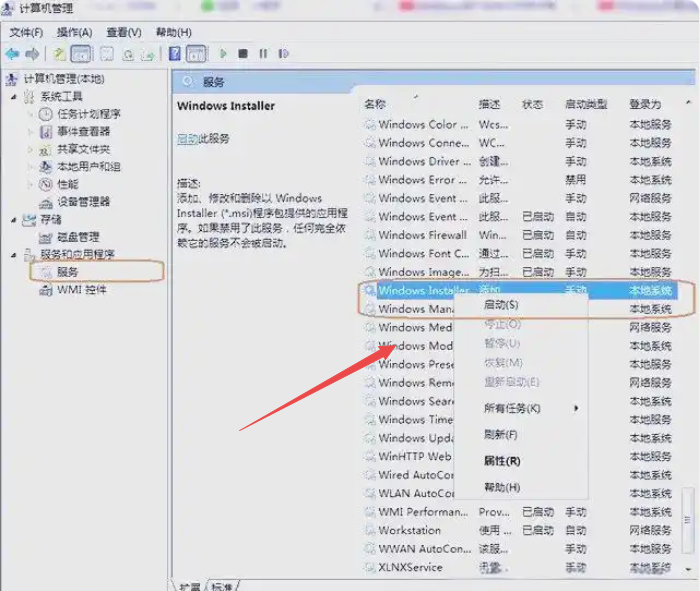Open 所有任务(K) submenu entry
Image resolution: width=700 pixels, height=591 pixels.
[512, 408]
